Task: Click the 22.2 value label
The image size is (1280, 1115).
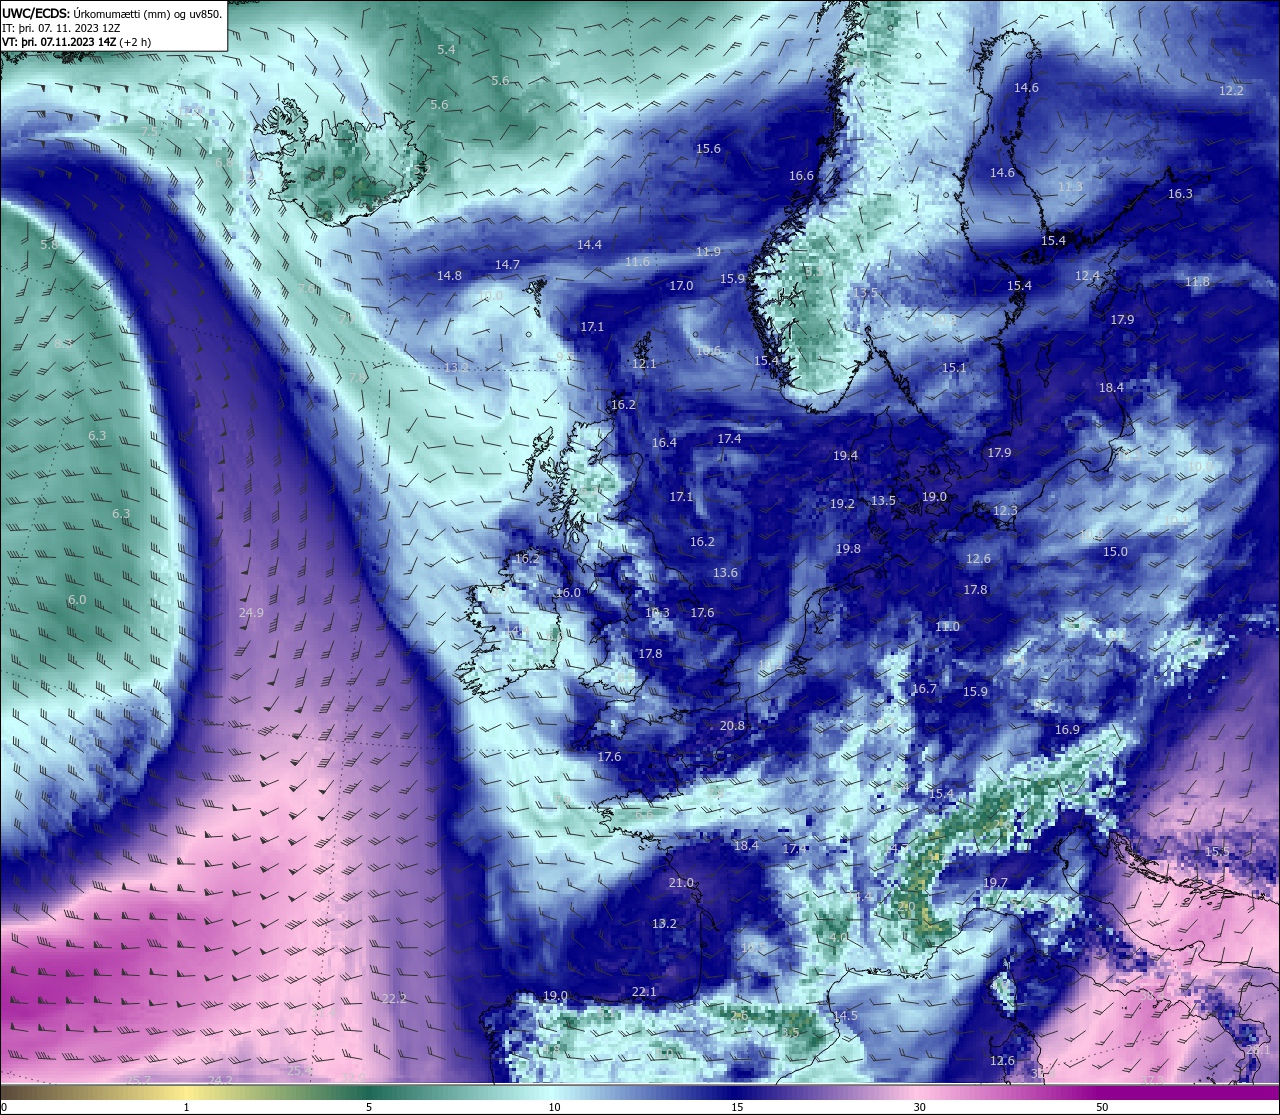Action: 395,999
